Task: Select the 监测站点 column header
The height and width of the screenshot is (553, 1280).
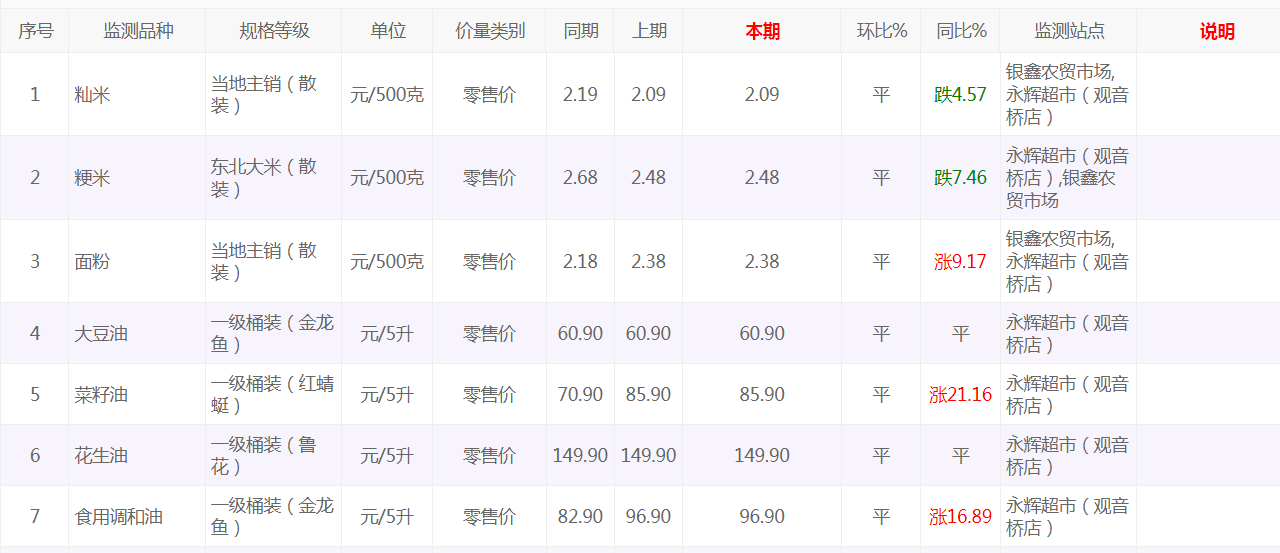Action: [x=1069, y=31]
